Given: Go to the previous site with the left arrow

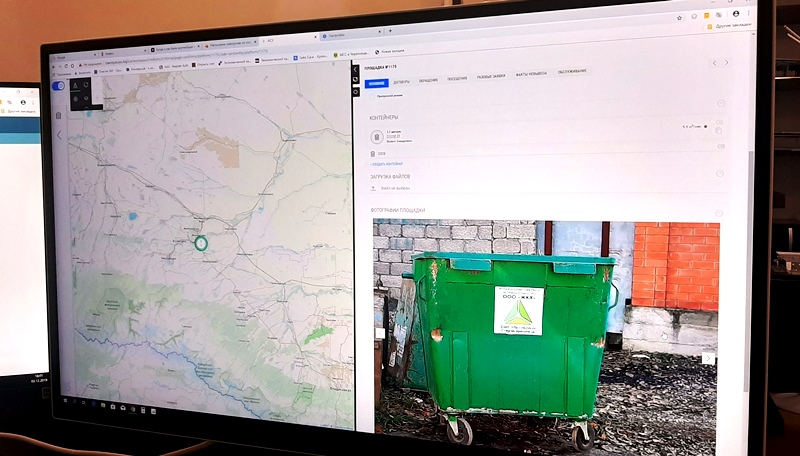Looking at the screenshot, I should pos(713,63).
